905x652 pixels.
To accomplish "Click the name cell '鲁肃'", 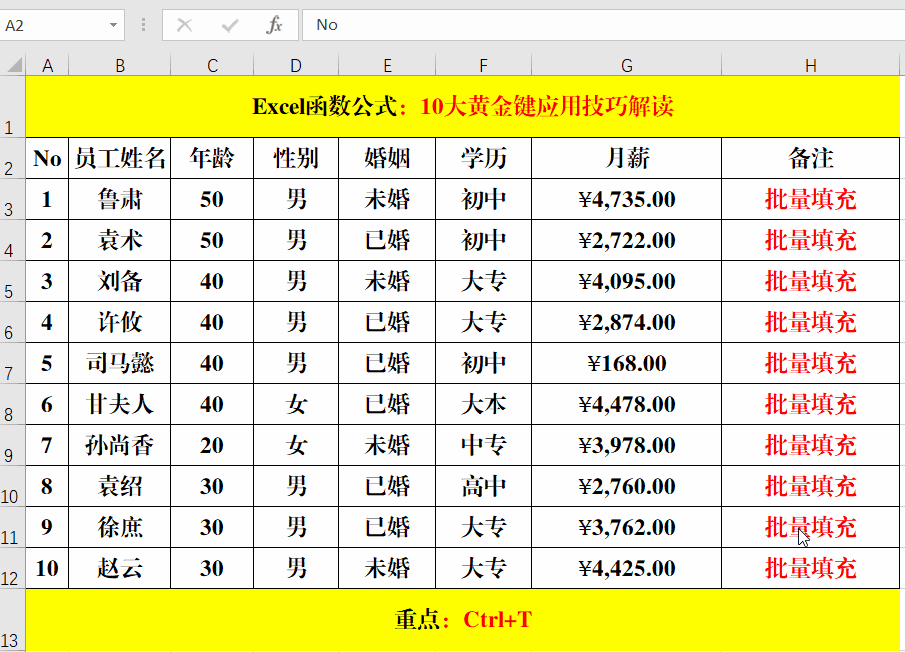I will coord(119,199).
